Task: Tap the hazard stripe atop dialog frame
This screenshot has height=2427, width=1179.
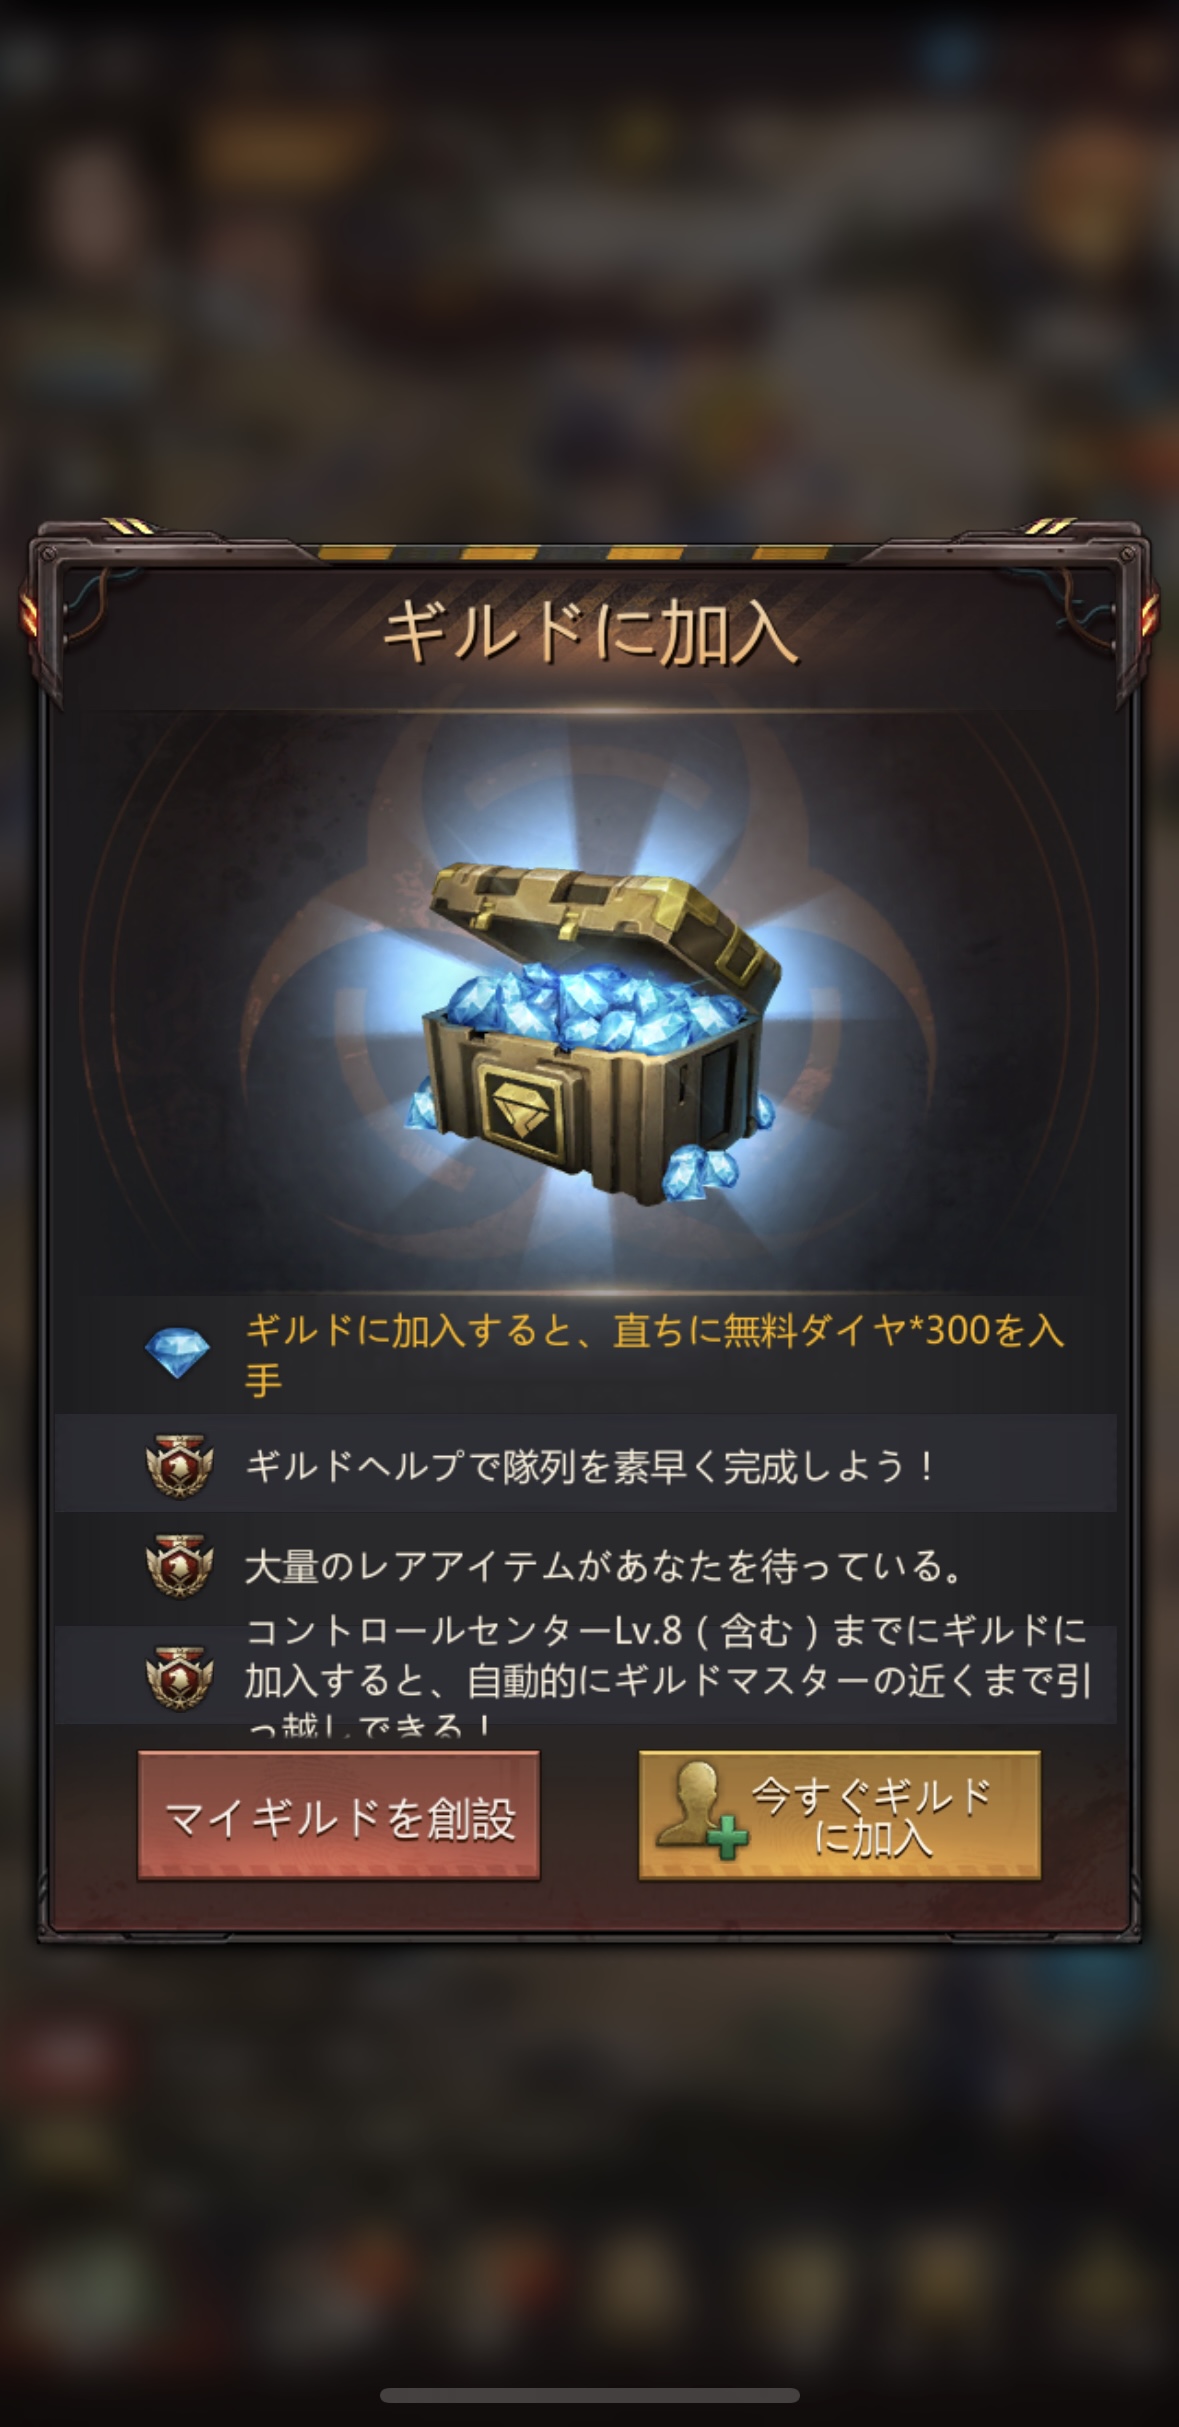Action: [x=590, y=552]
